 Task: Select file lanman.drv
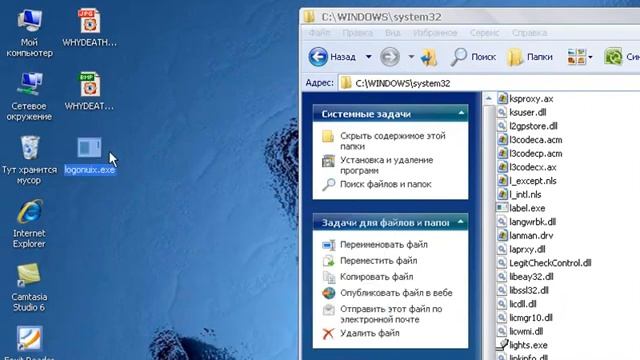pyautogui.click(x=525, y=236)
